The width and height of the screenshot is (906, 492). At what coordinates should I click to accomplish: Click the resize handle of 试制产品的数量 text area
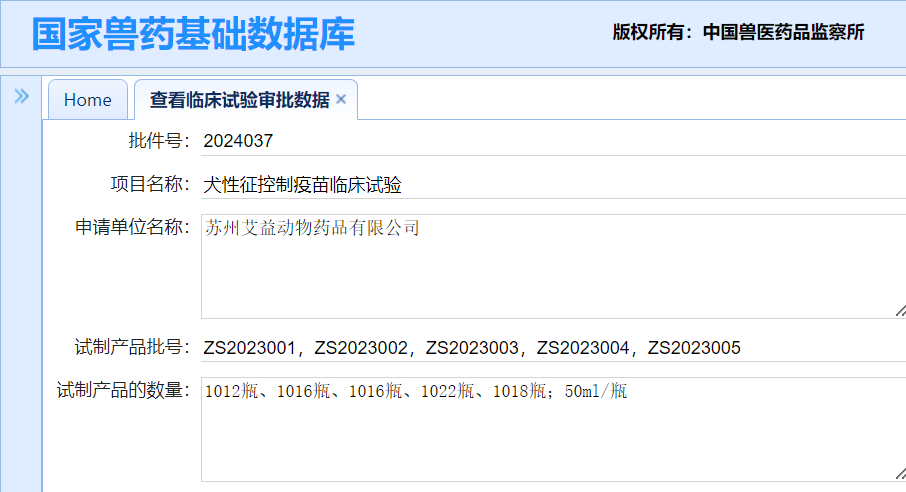(x=901, y=474)
